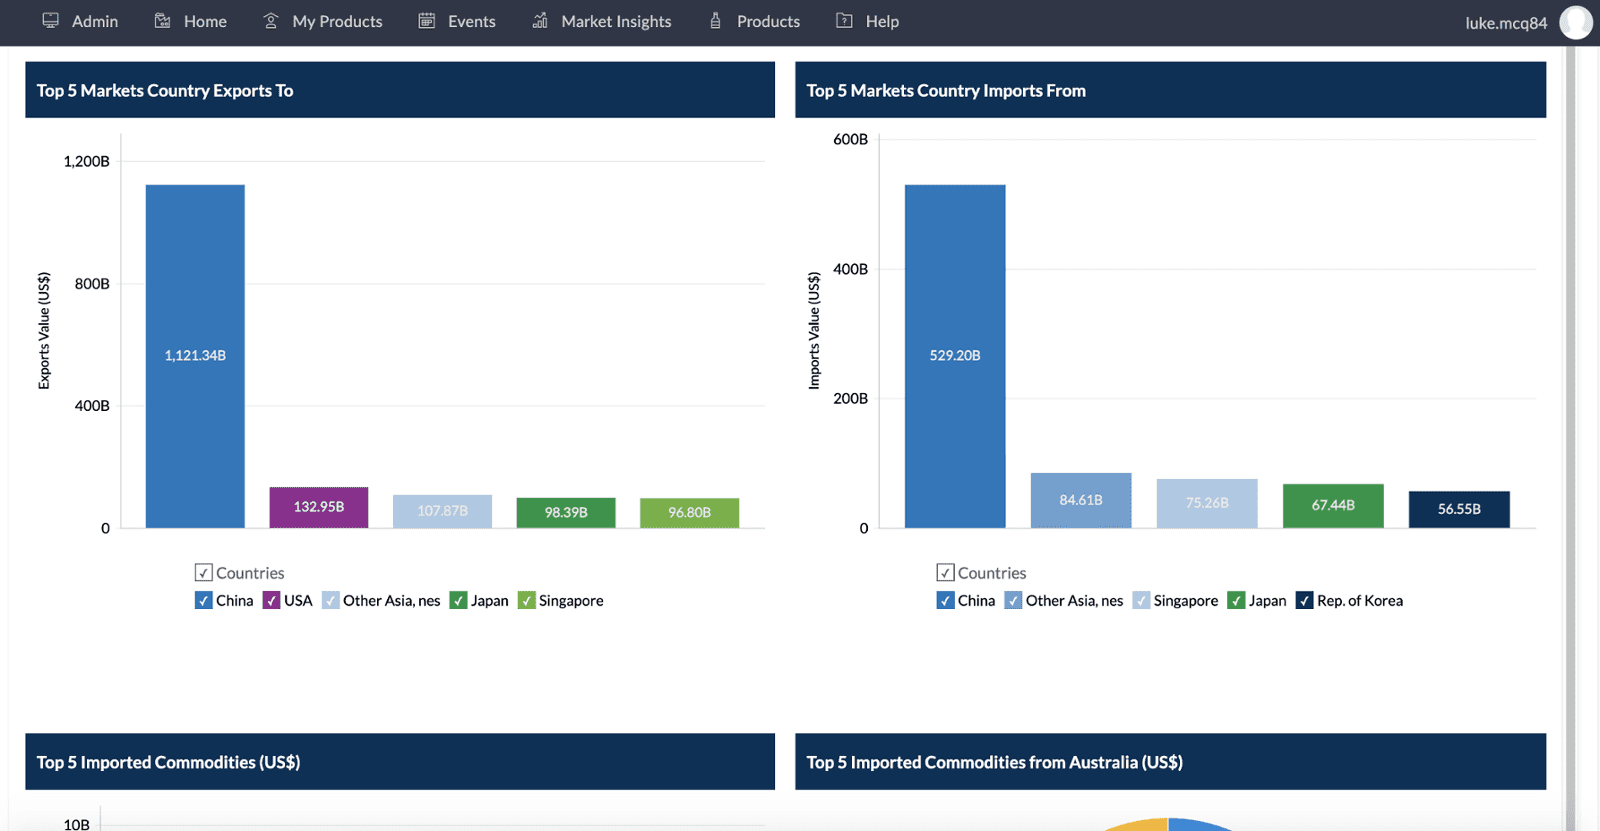Uncheck Singapore in imports legend
This screenshot has height=831, width=1600.
(1141, 600)
